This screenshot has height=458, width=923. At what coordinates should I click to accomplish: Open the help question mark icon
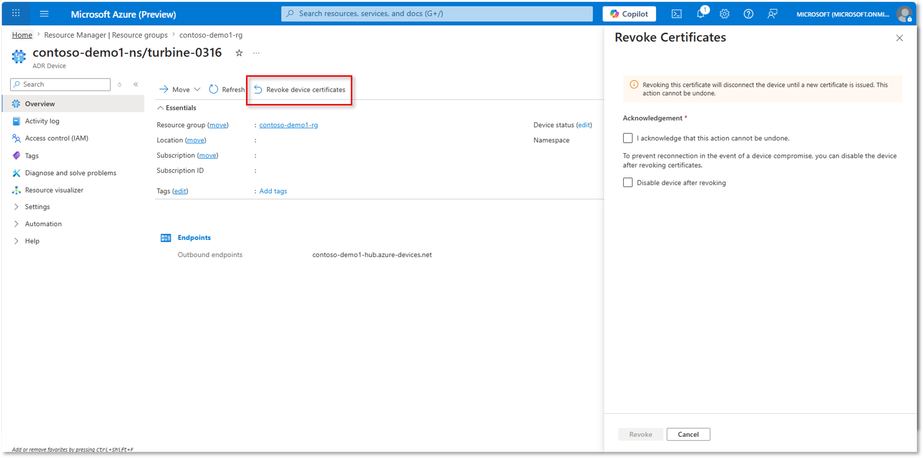[748, 14]
